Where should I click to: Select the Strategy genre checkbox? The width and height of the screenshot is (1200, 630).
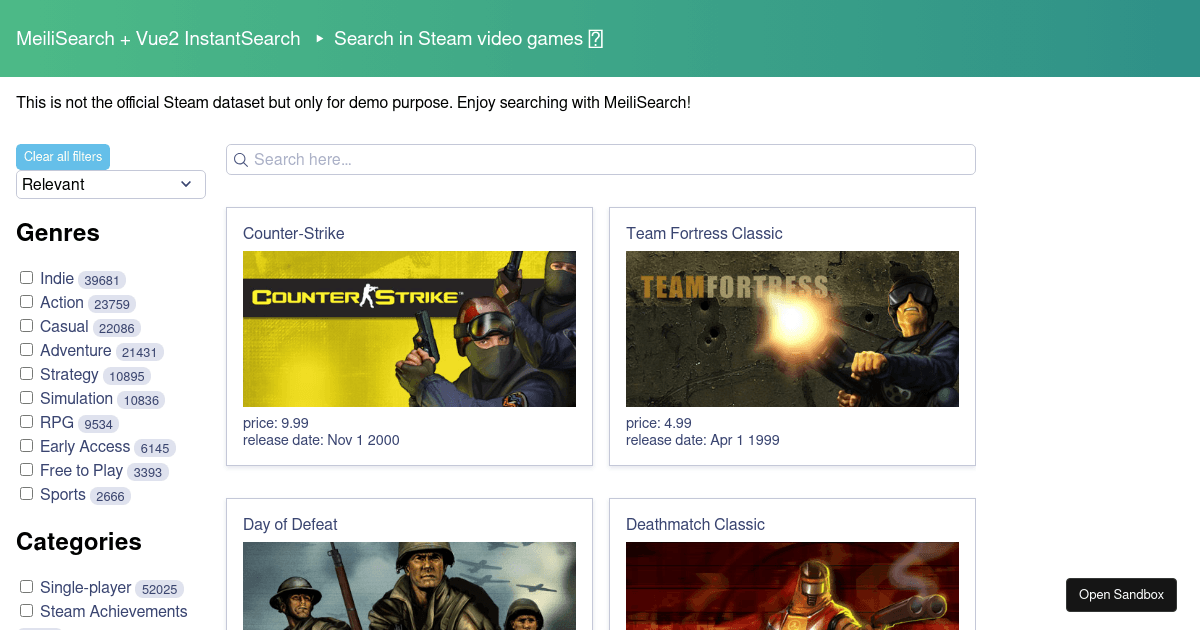27,374
